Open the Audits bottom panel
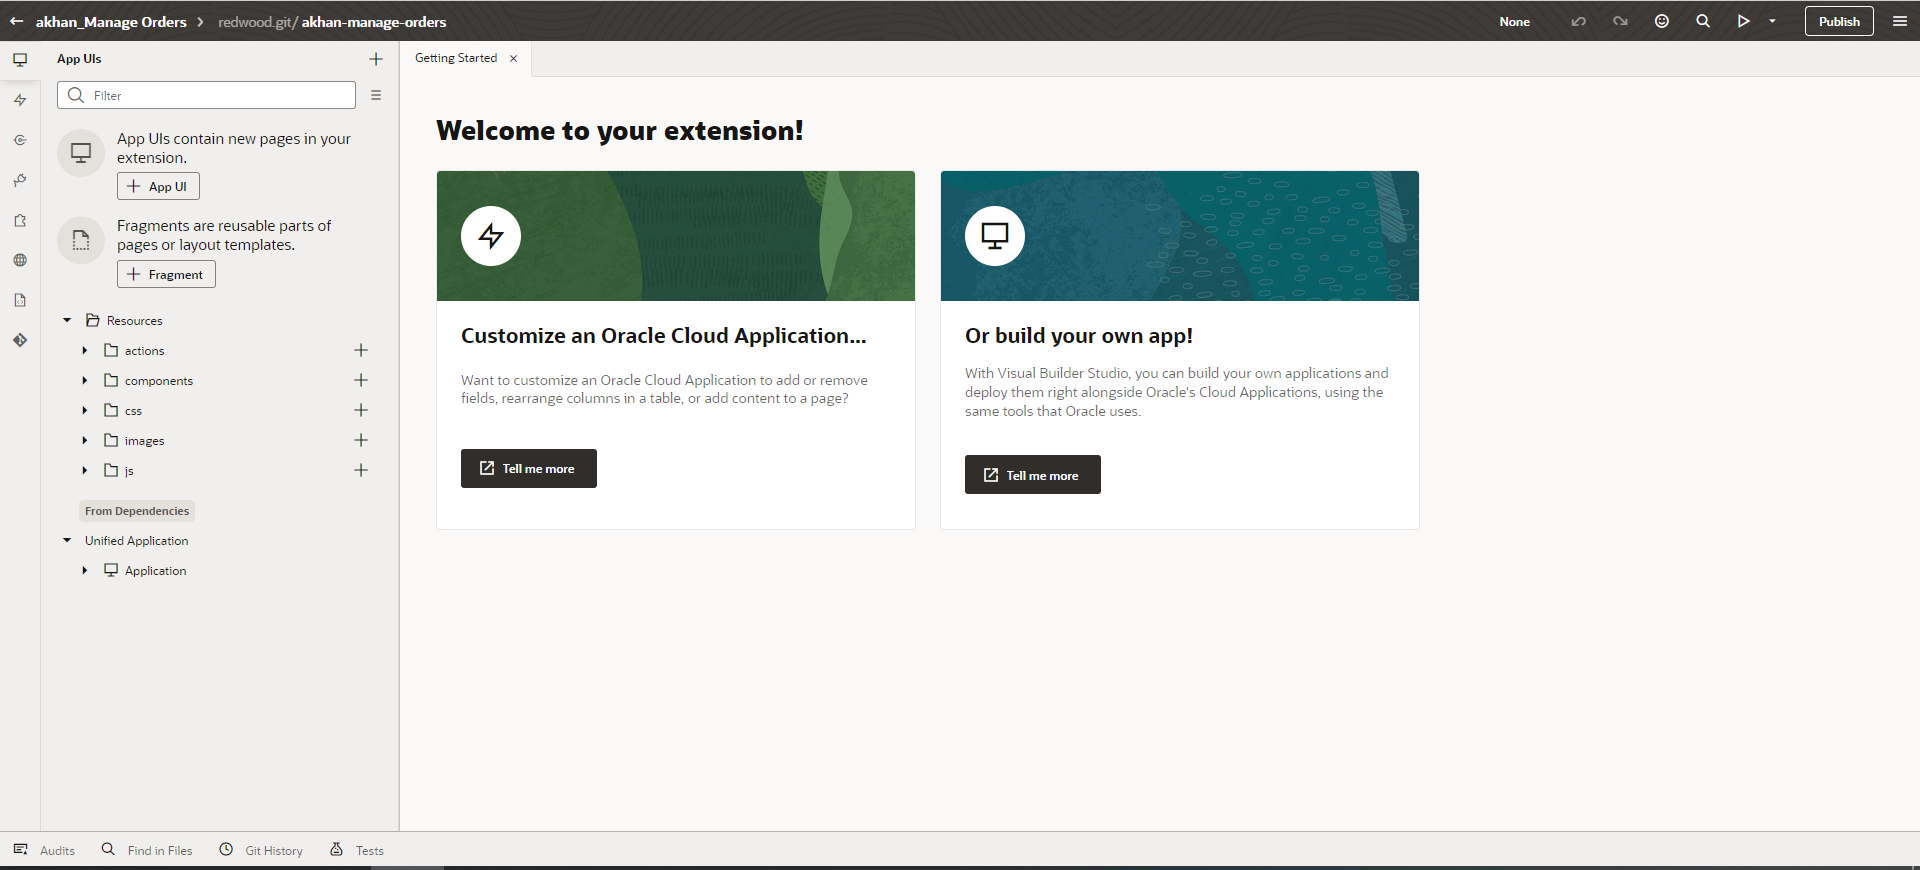The width and height of the screenshot is (1920, 870). (44, 850)
